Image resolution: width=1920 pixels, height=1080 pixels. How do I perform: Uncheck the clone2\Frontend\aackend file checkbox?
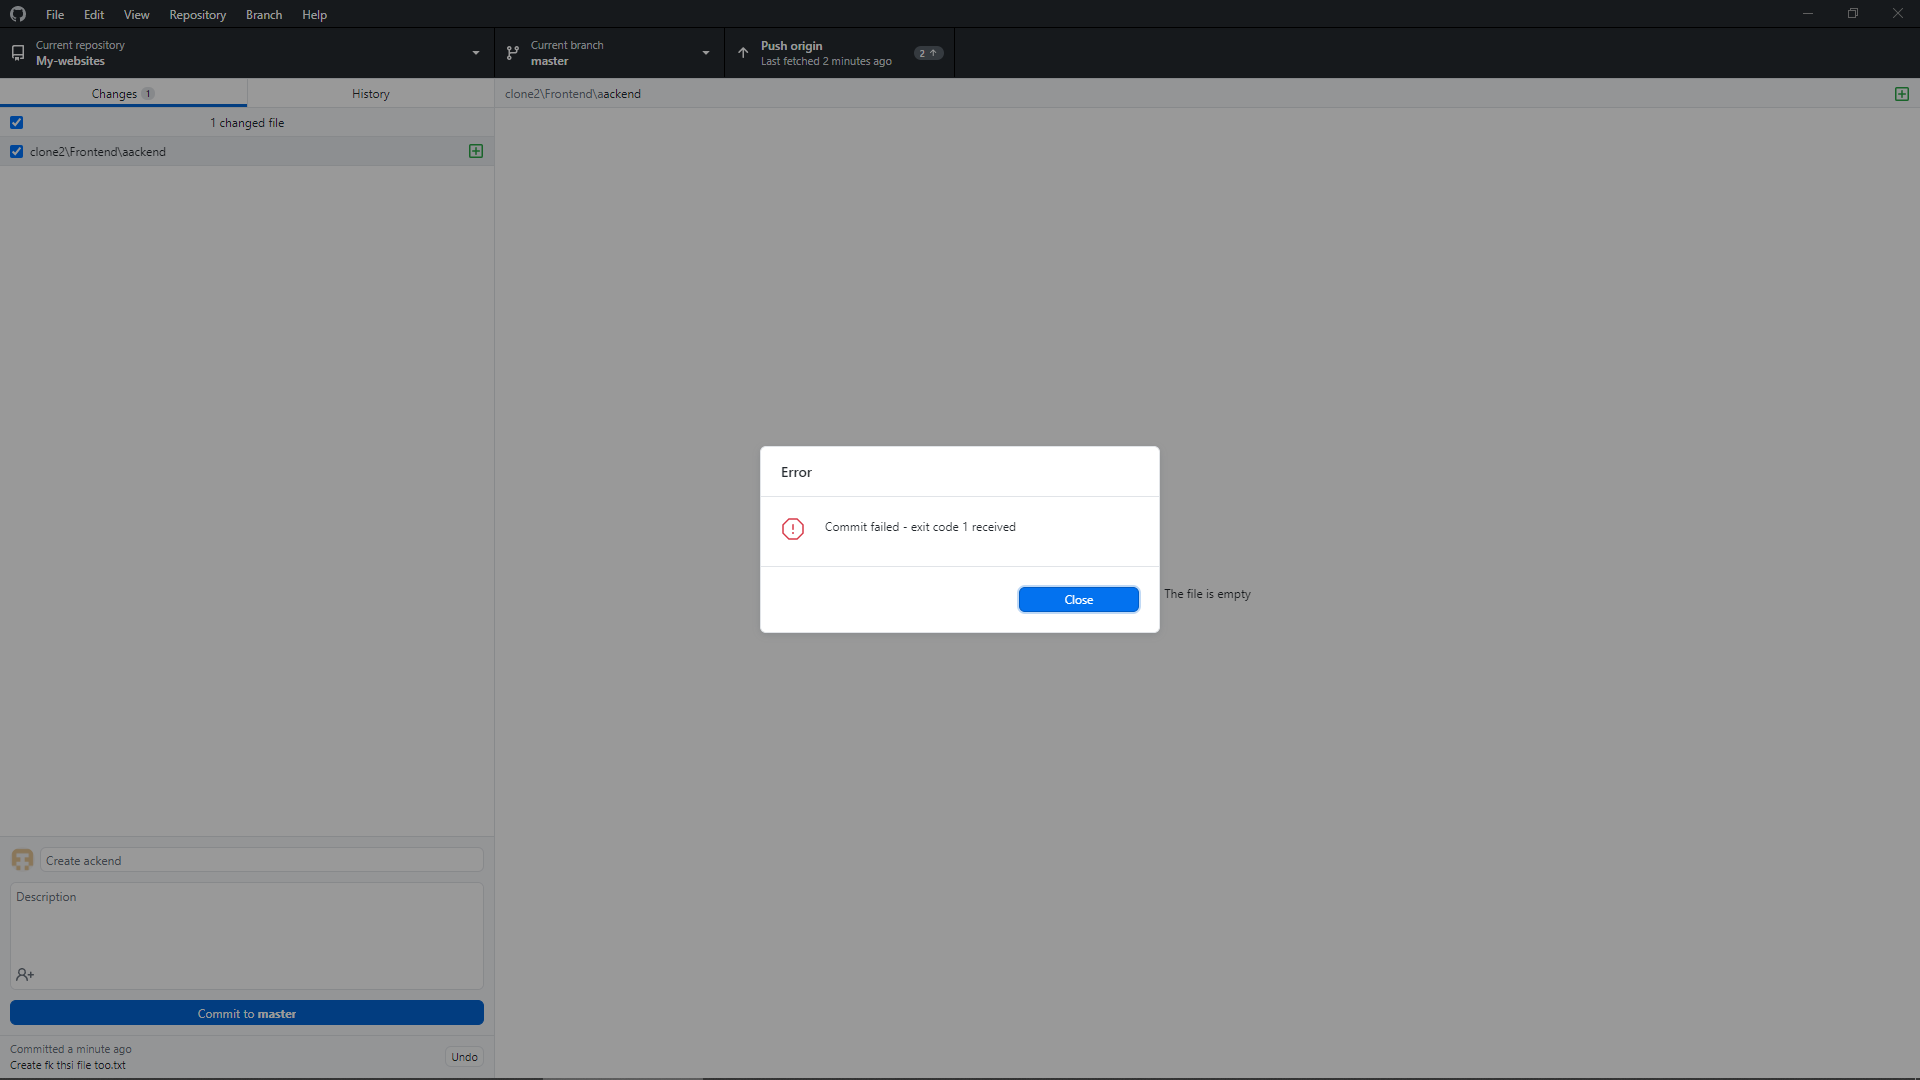[x=17, y=151]
